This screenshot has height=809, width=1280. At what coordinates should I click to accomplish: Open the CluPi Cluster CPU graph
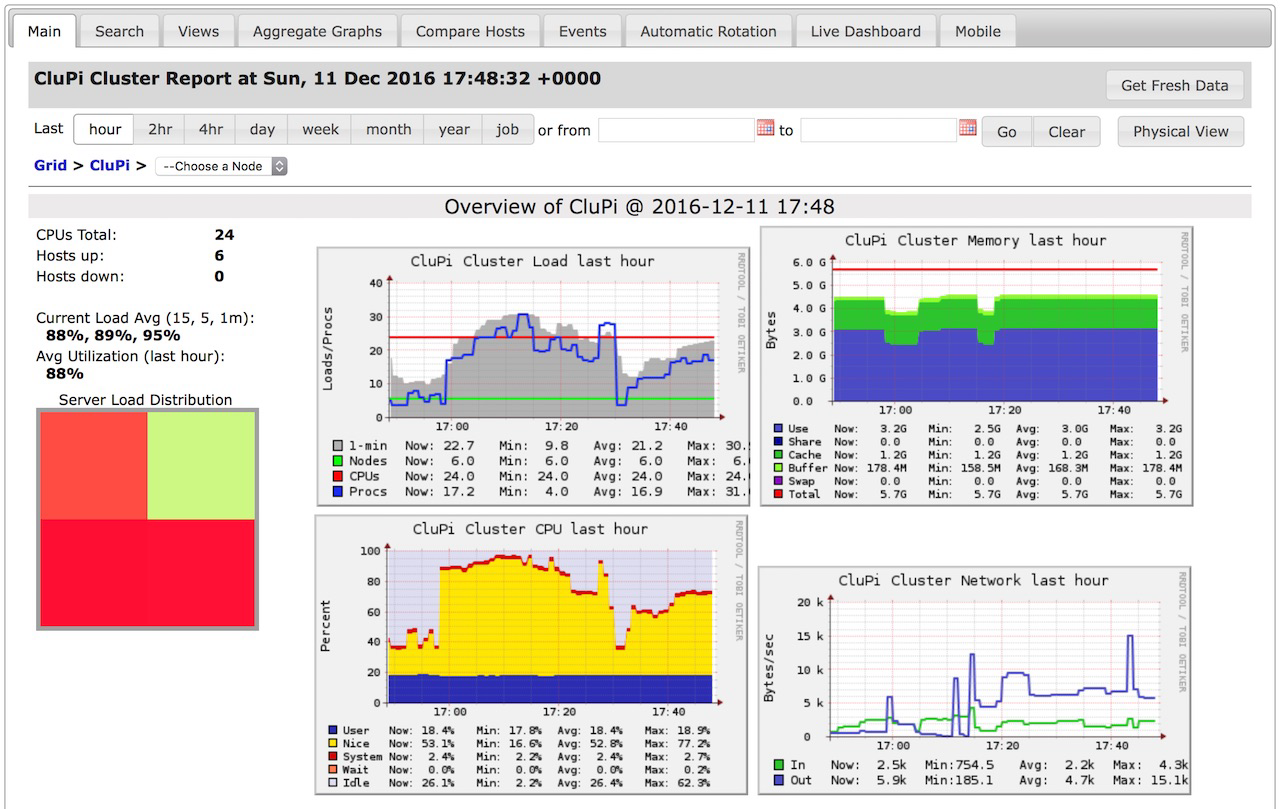click(530, 654)
